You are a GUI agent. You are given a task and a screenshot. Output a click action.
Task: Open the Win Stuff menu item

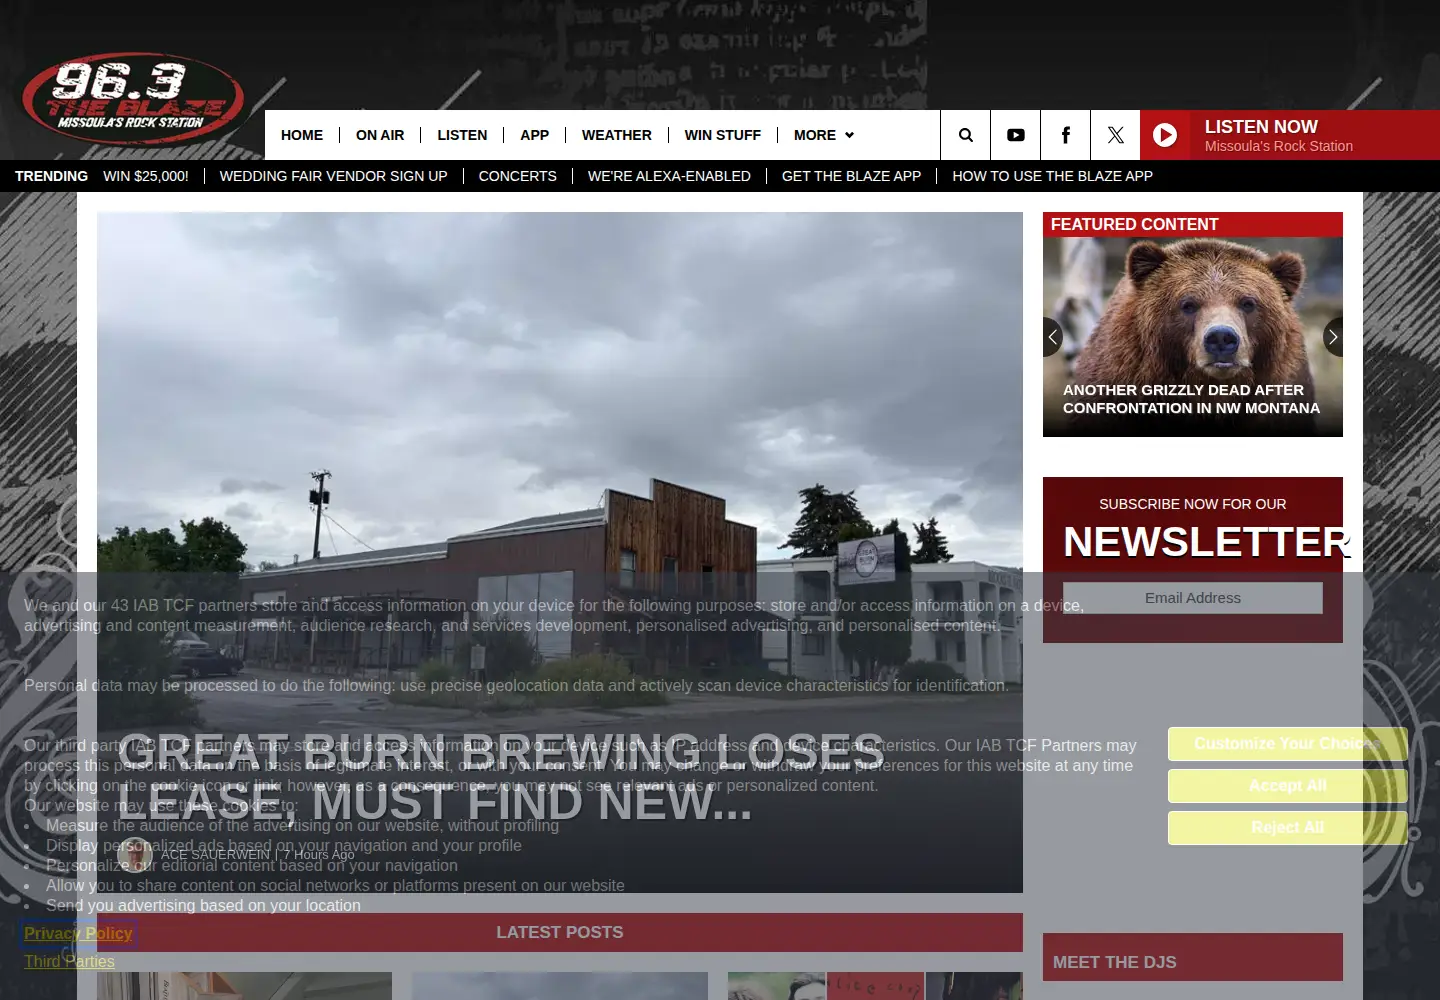pos(723,135)
